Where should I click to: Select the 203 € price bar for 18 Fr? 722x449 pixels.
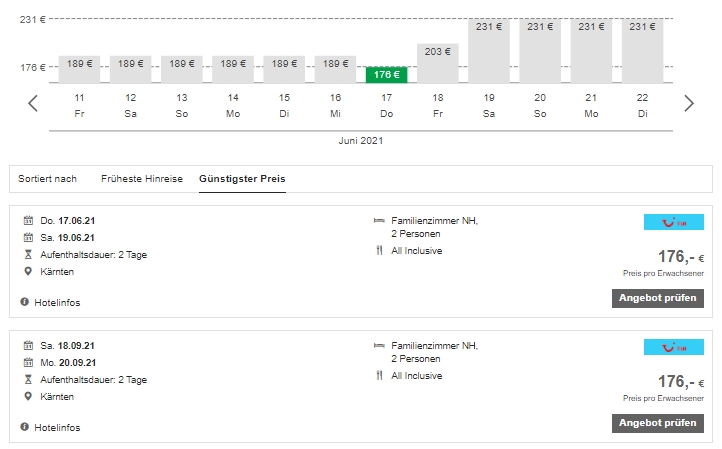pyautogui.click(x=437, y=63)
